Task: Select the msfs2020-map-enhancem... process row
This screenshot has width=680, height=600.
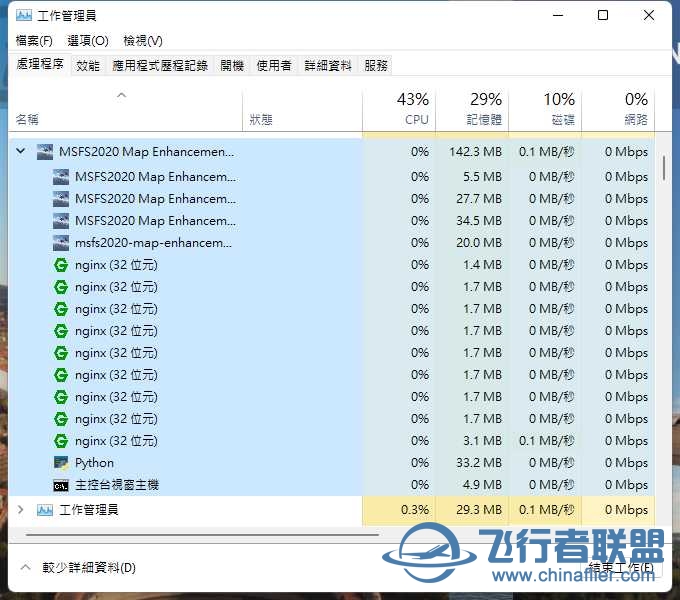Action: click(331, 243)
